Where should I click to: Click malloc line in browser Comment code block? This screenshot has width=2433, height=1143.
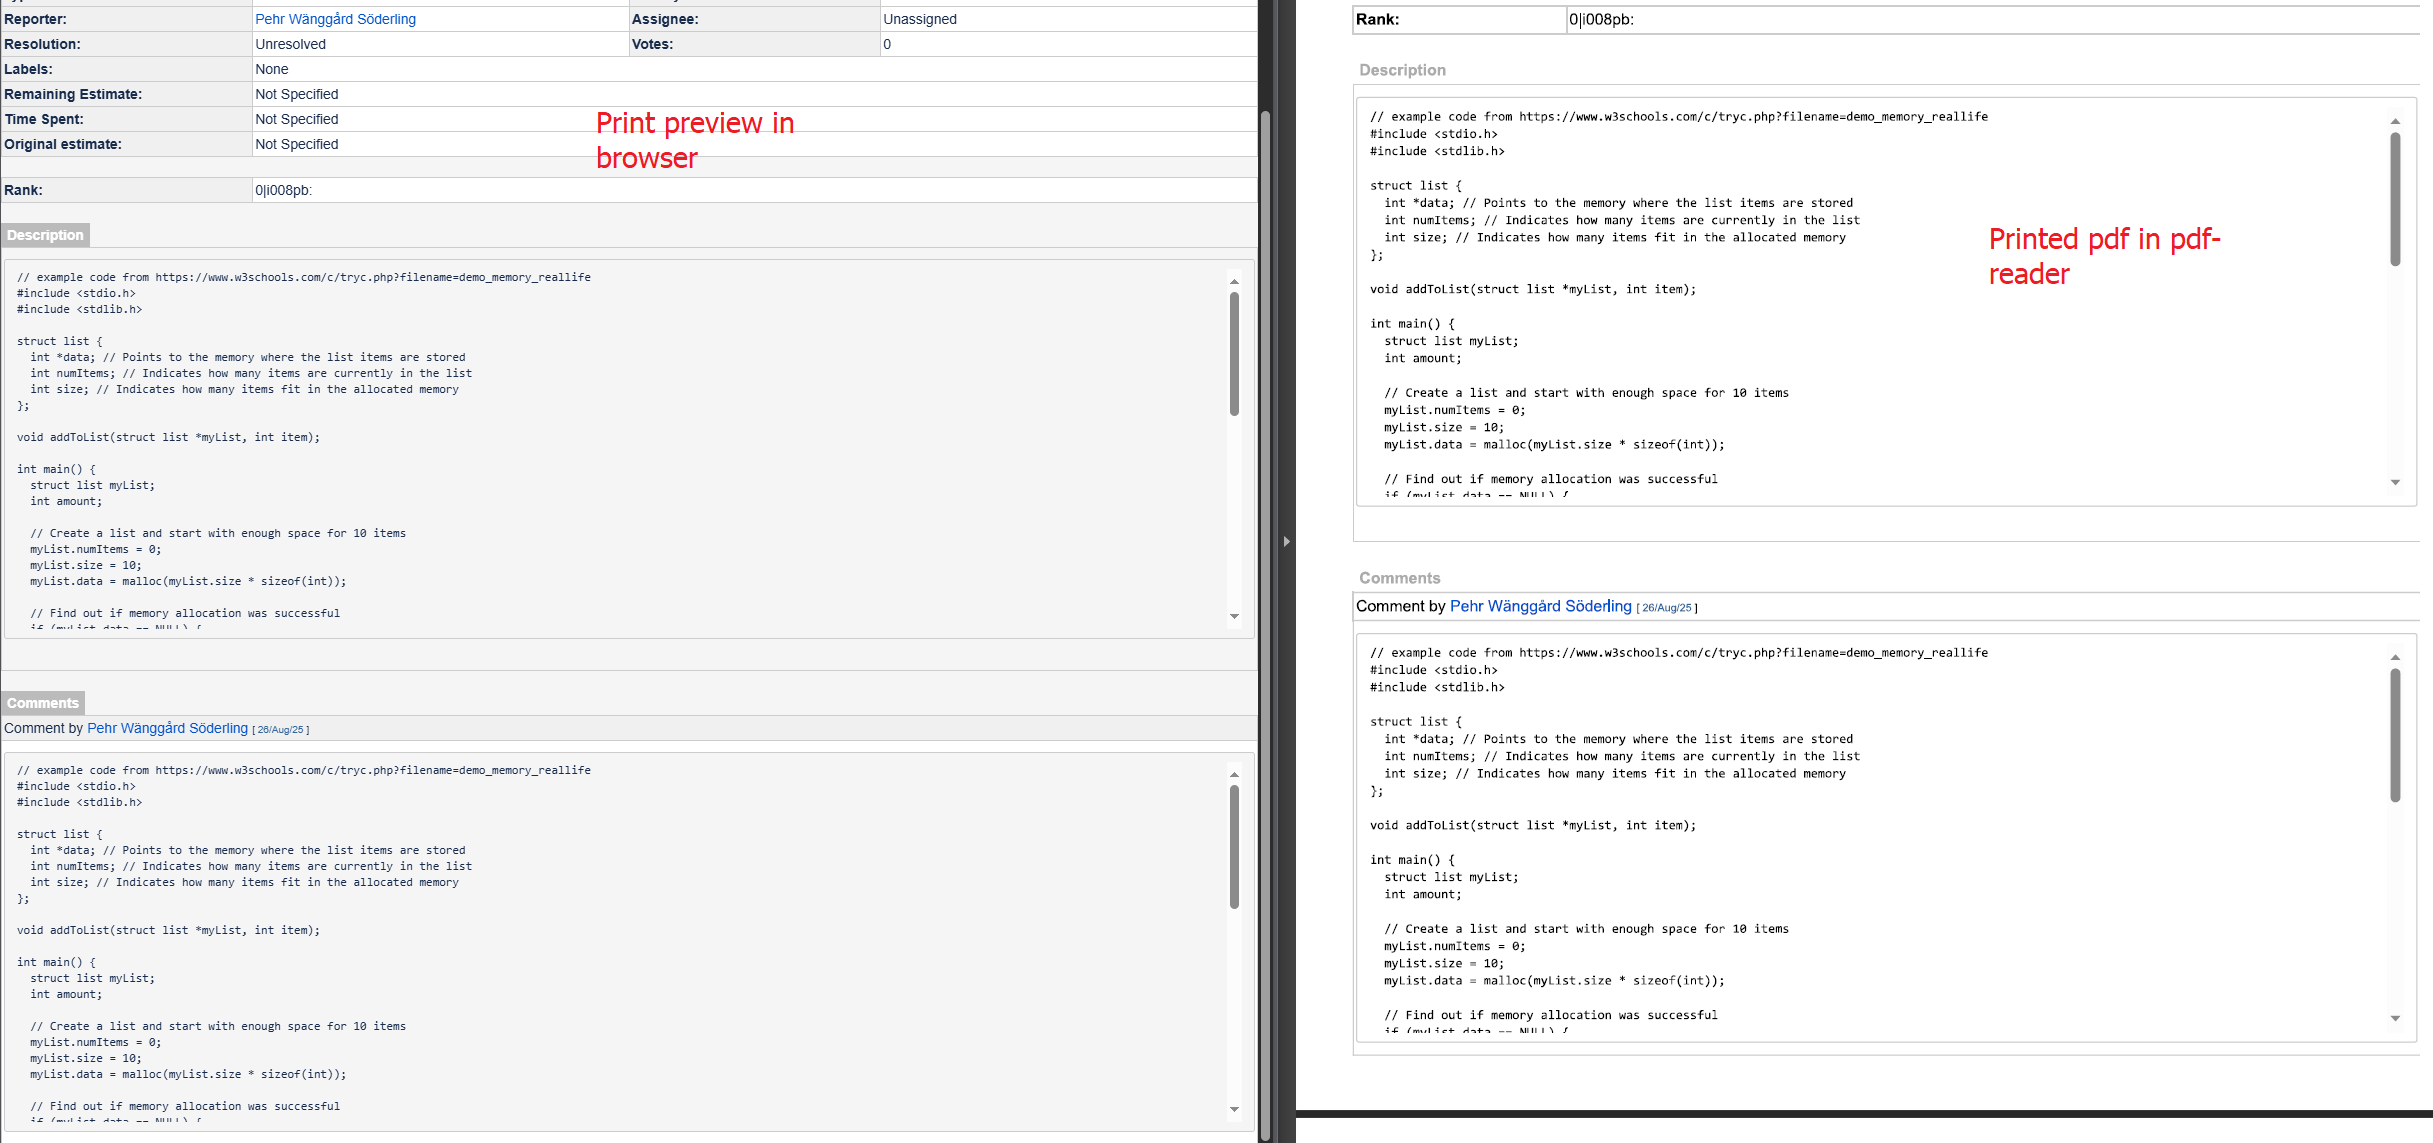click(188, 1074)
